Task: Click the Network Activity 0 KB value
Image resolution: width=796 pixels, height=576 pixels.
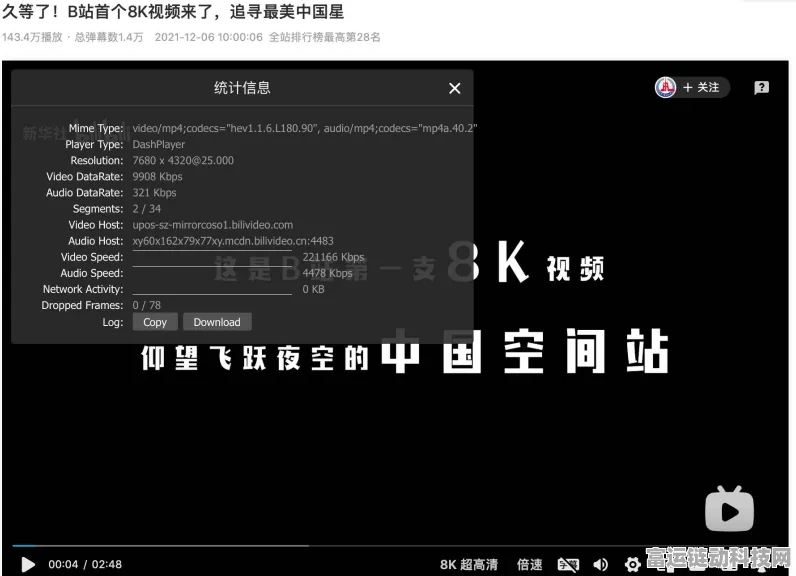Action: 313,289
